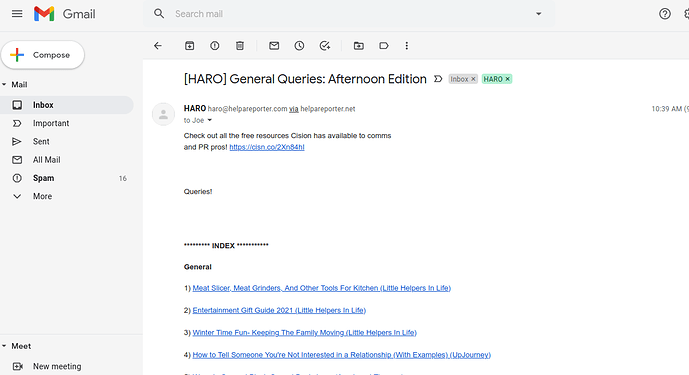Viewport: 689px width, 375px height.
Task: Report spam using the exclamation icon
Action: [214, 46]
